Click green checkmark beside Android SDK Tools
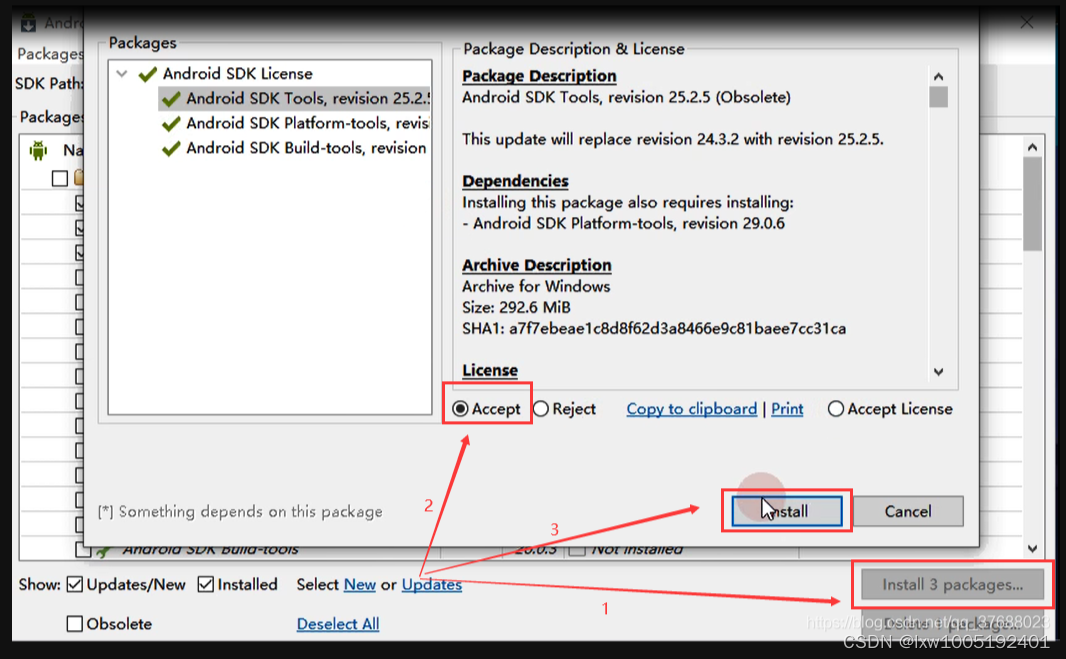 pos(171,99)
